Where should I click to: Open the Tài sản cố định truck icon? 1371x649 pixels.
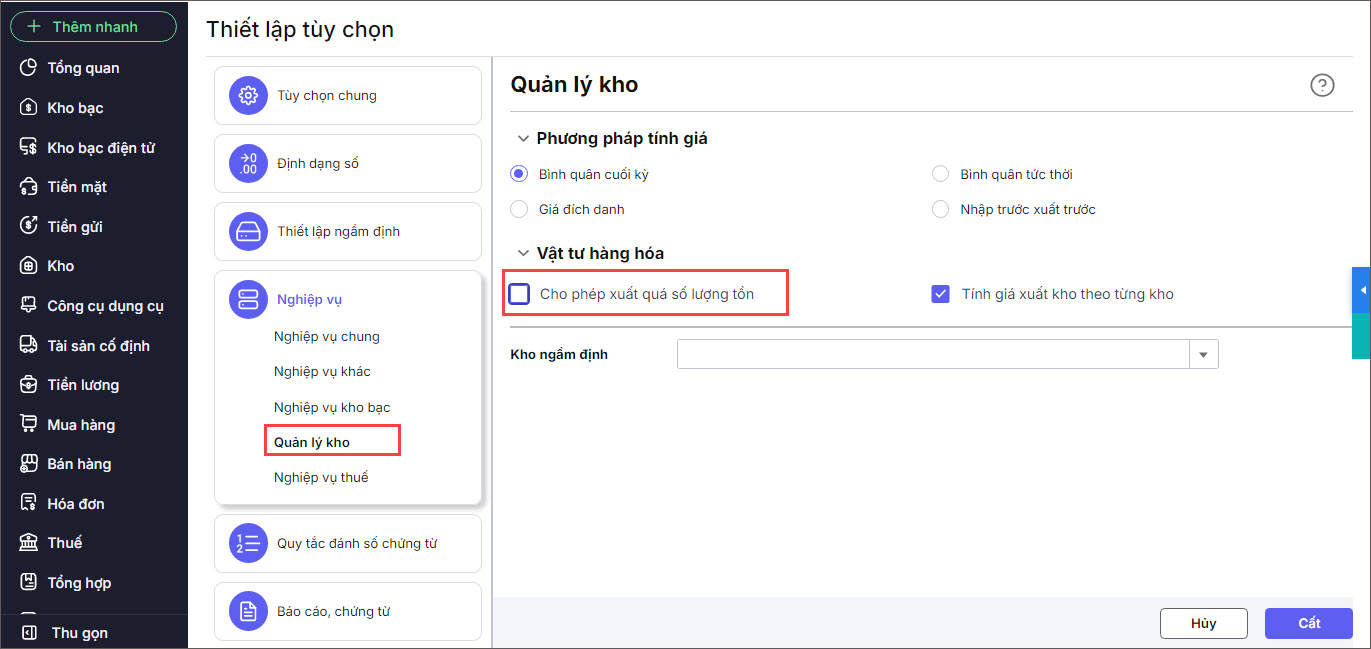point(29,345)
